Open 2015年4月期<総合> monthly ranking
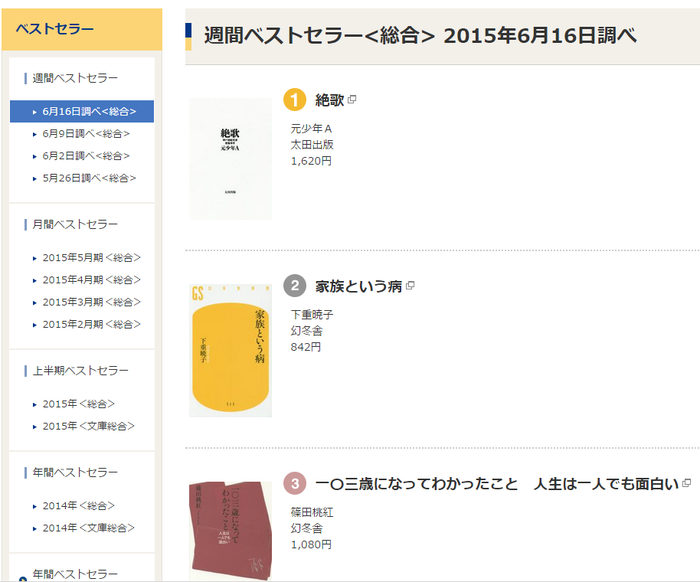This screenshot has height=582, width=700. [92, 280]
